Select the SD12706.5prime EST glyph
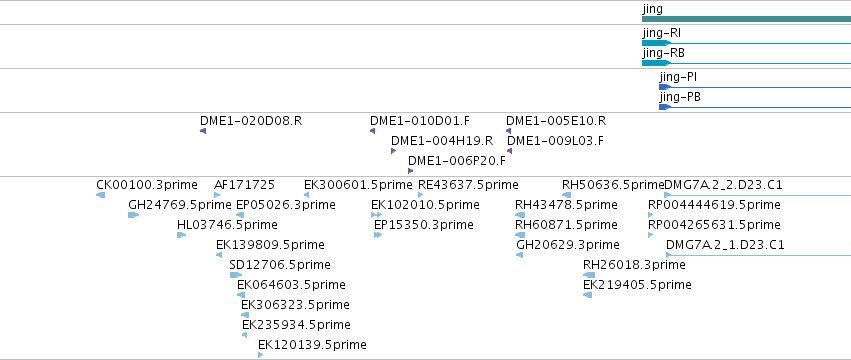The width and height of the screenshot is (851, 360). pos(236,275)
